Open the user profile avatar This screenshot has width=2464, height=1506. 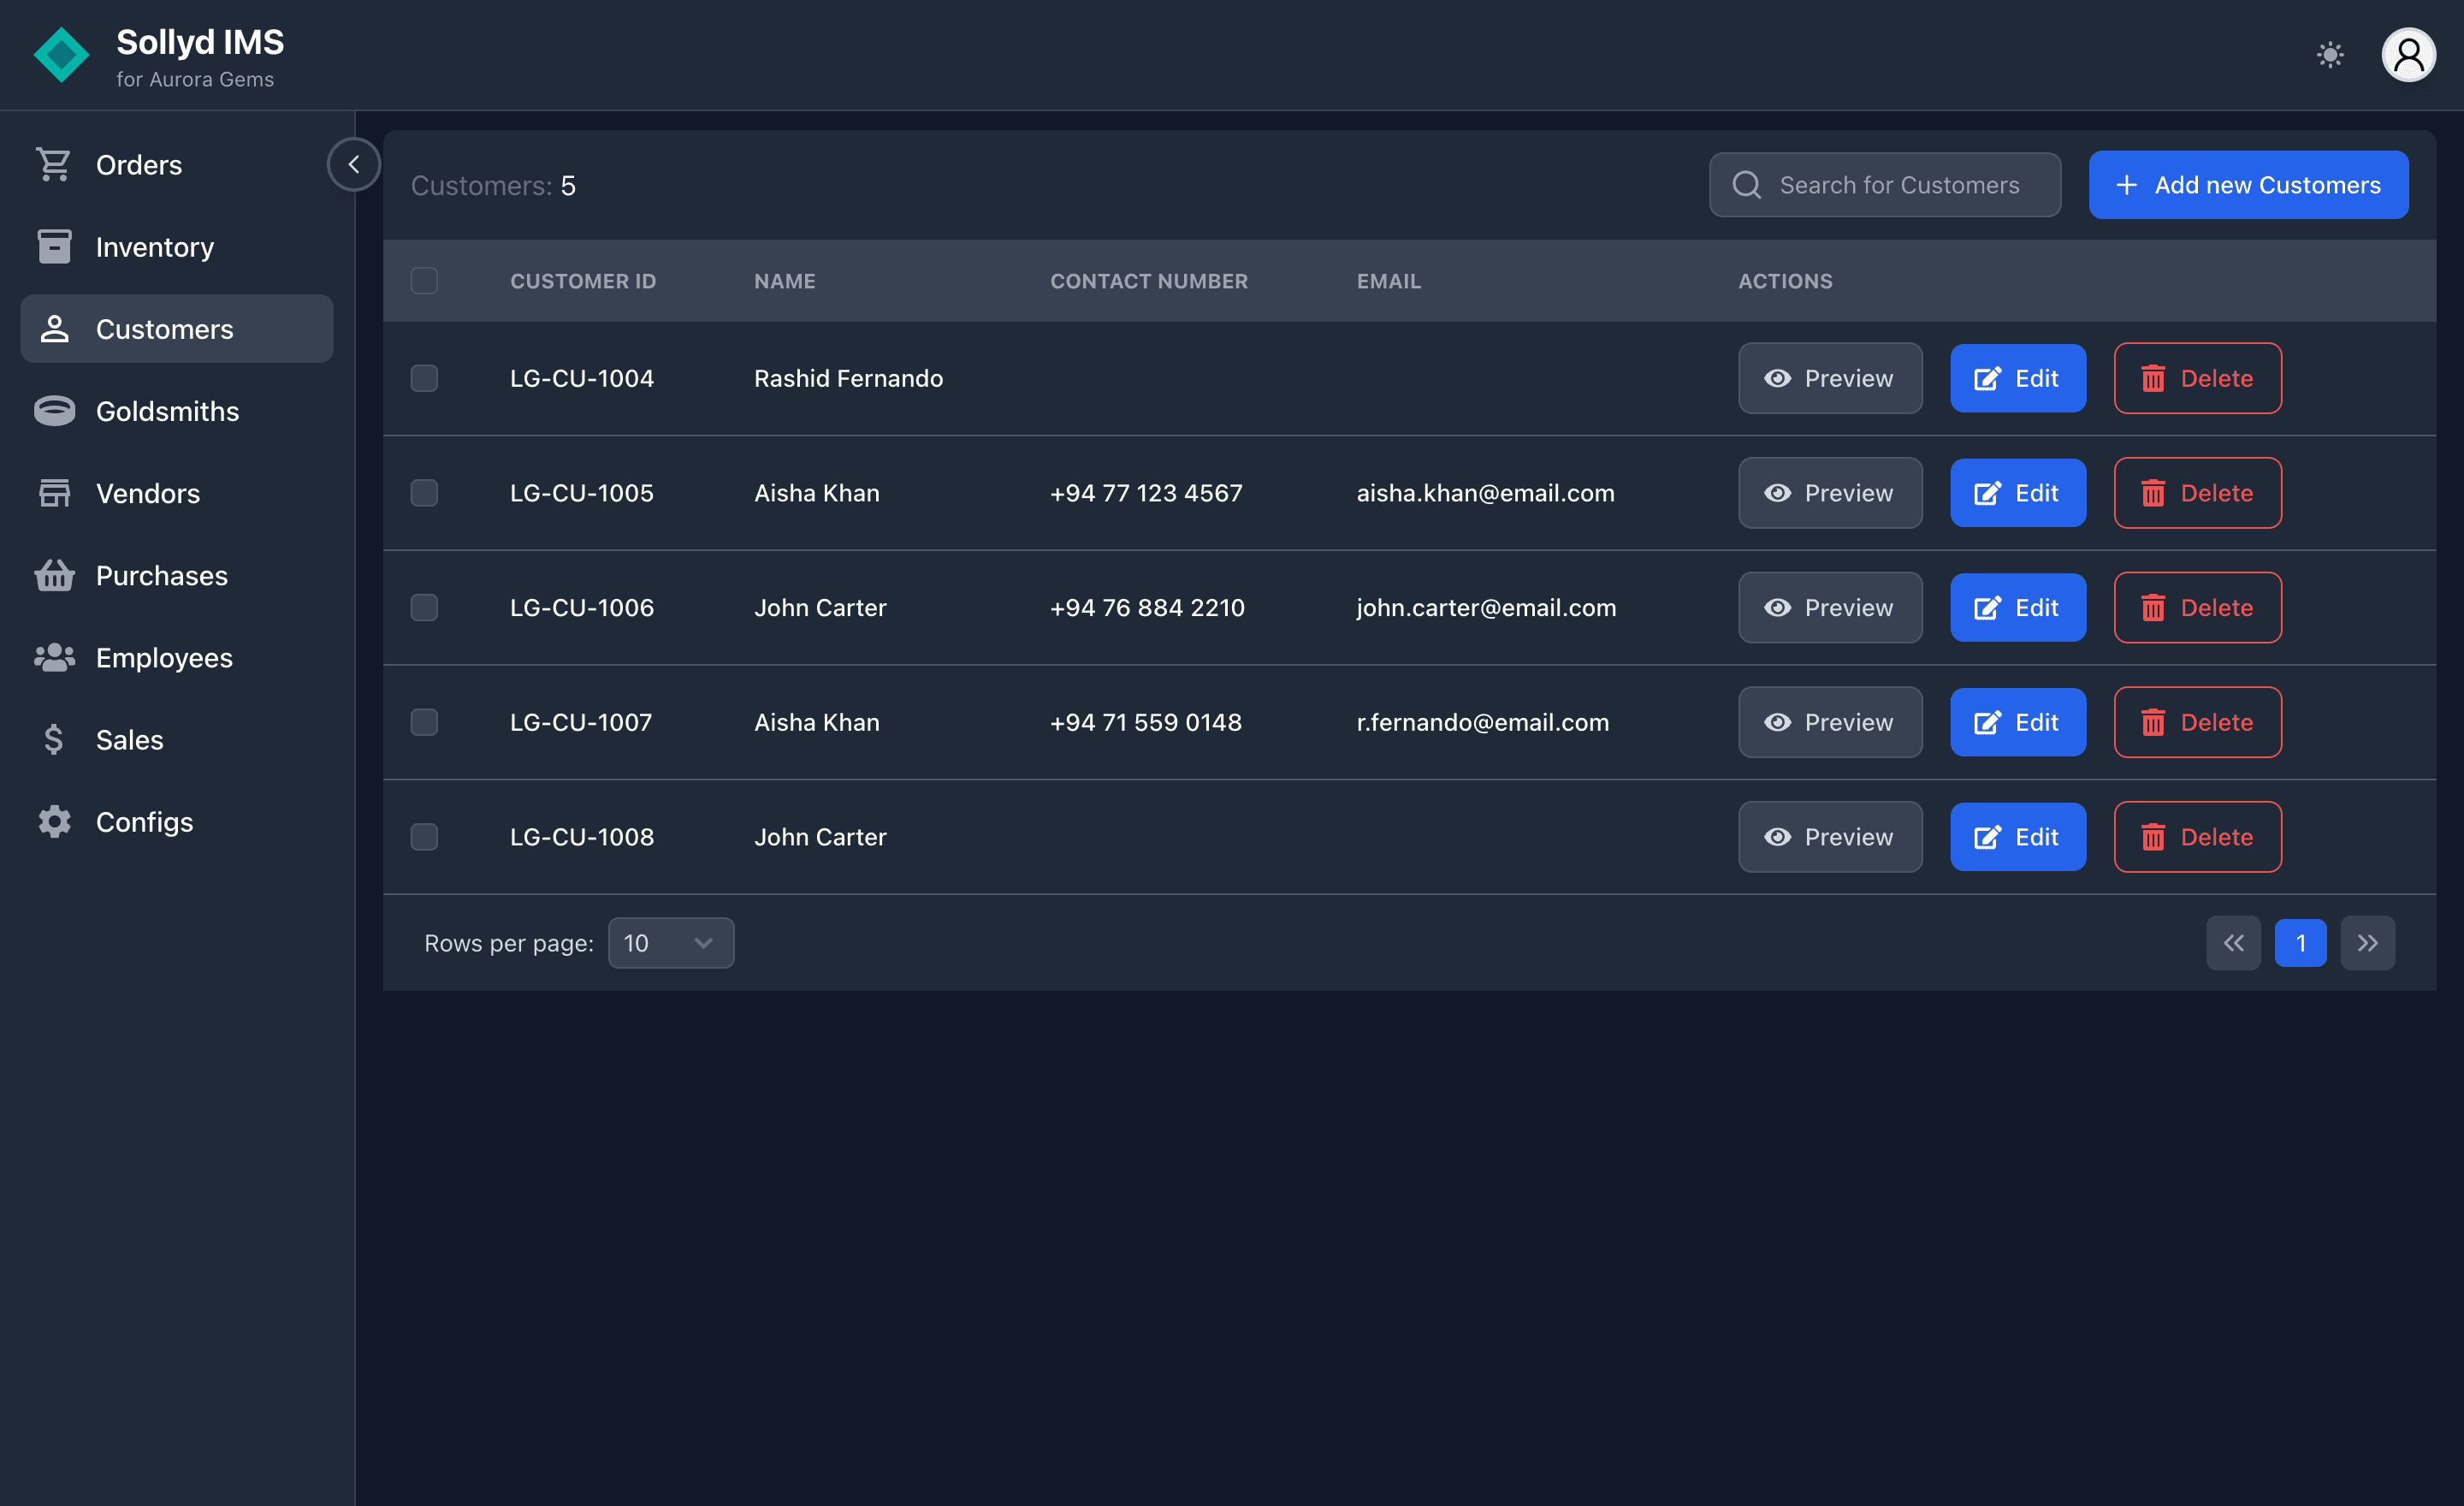[2408, 55]
